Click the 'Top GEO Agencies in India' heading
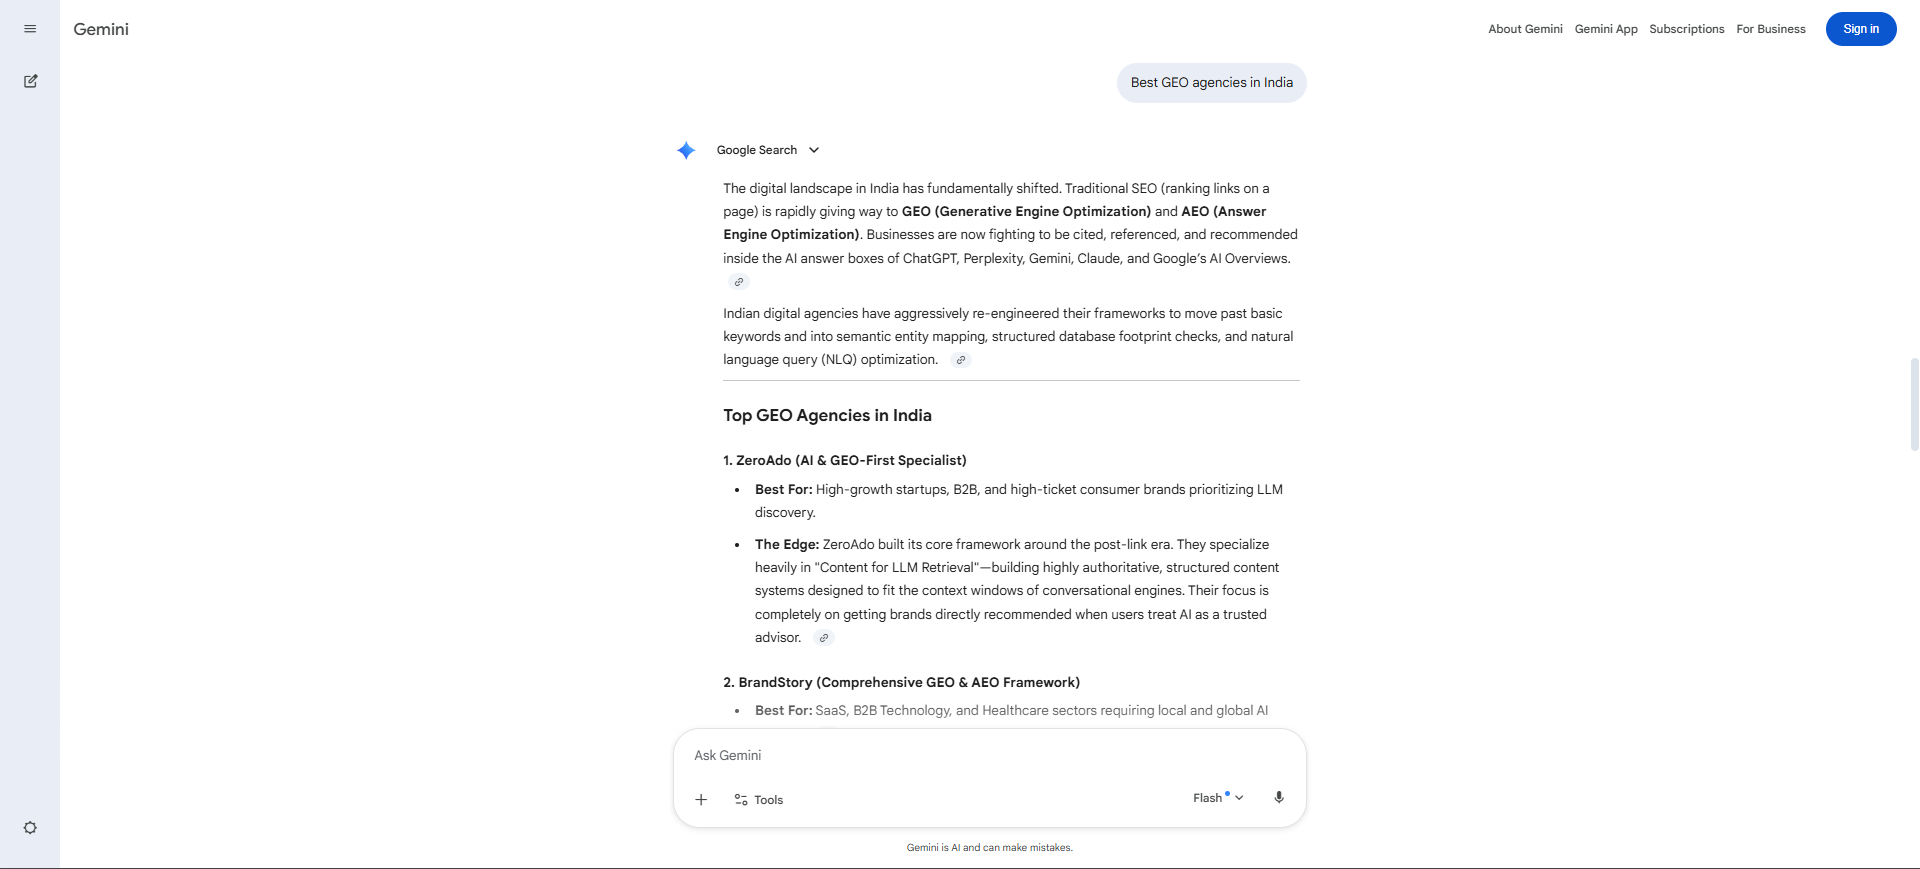Screen dimensions: 1920x869 coord(827,415)
